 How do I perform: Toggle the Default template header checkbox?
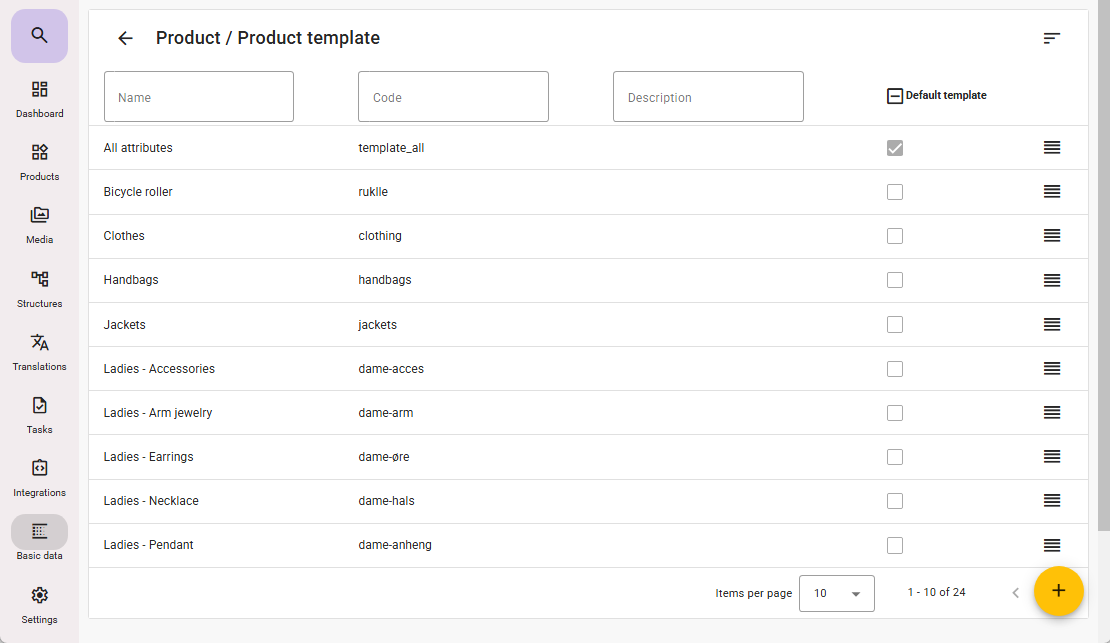click(x=895, y=96)
